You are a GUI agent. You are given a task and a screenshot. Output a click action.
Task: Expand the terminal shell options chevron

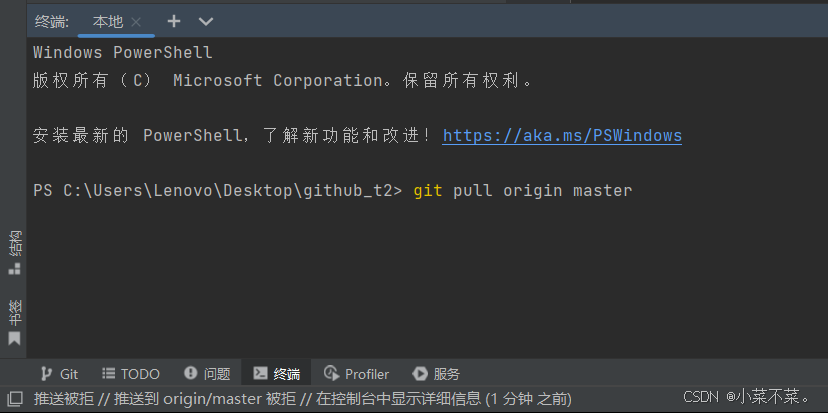point(206,21)
